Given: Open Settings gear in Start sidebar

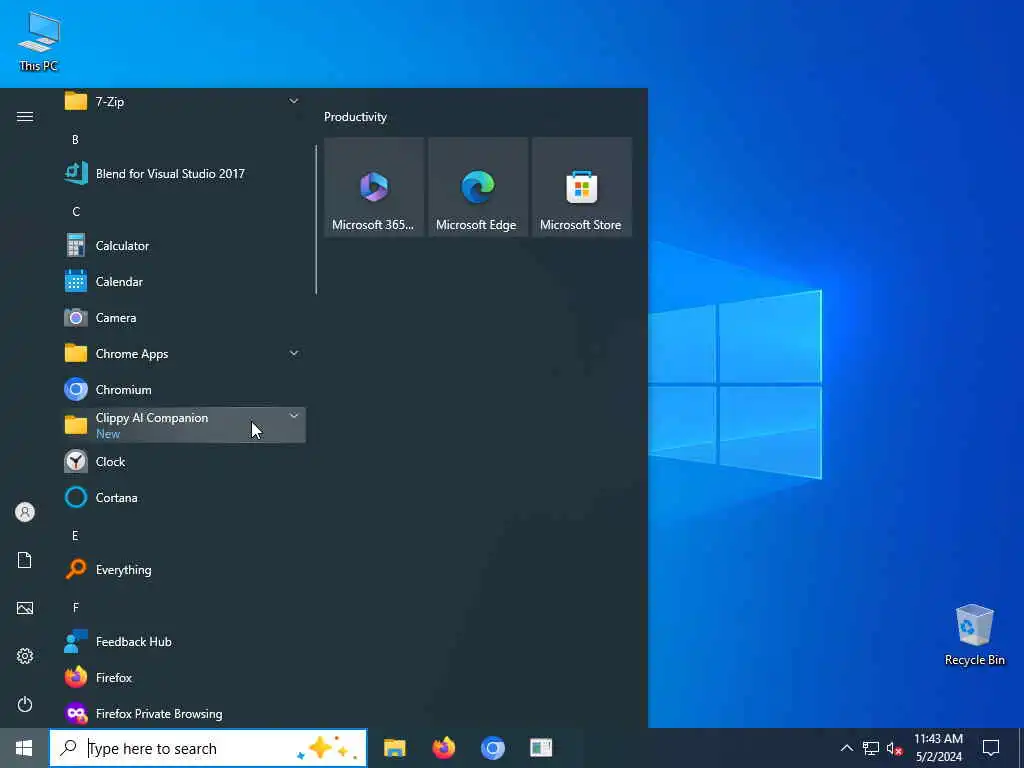Looking at the screenshot, I should point(25,656).
